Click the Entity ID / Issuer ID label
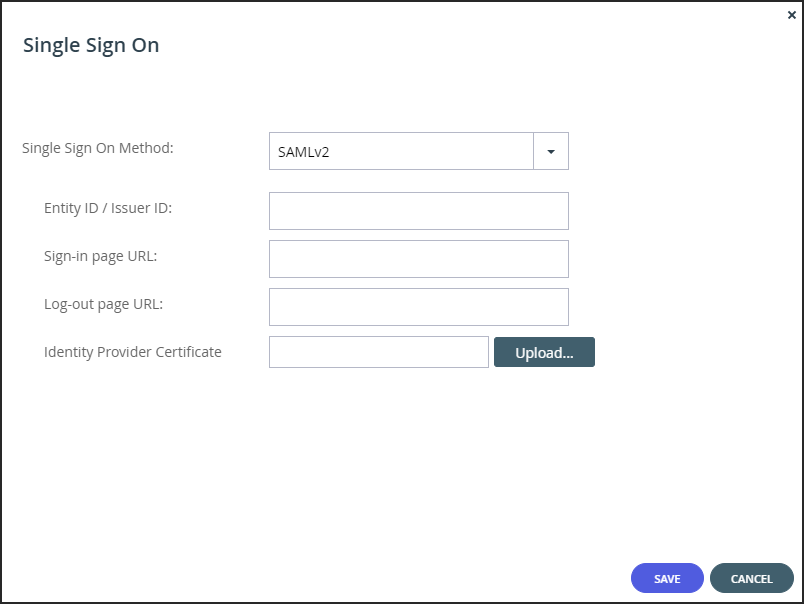Screen dimensions: 804x604 (108, 208)
